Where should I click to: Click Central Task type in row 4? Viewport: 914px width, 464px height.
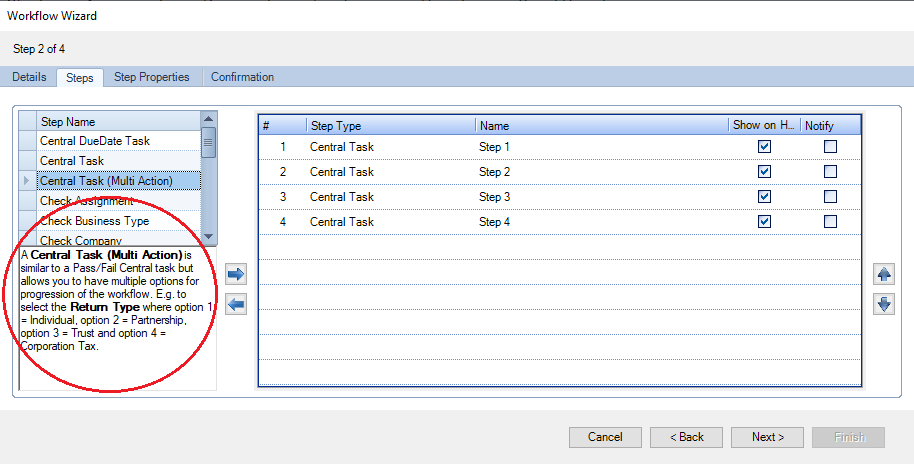point(391,222)
